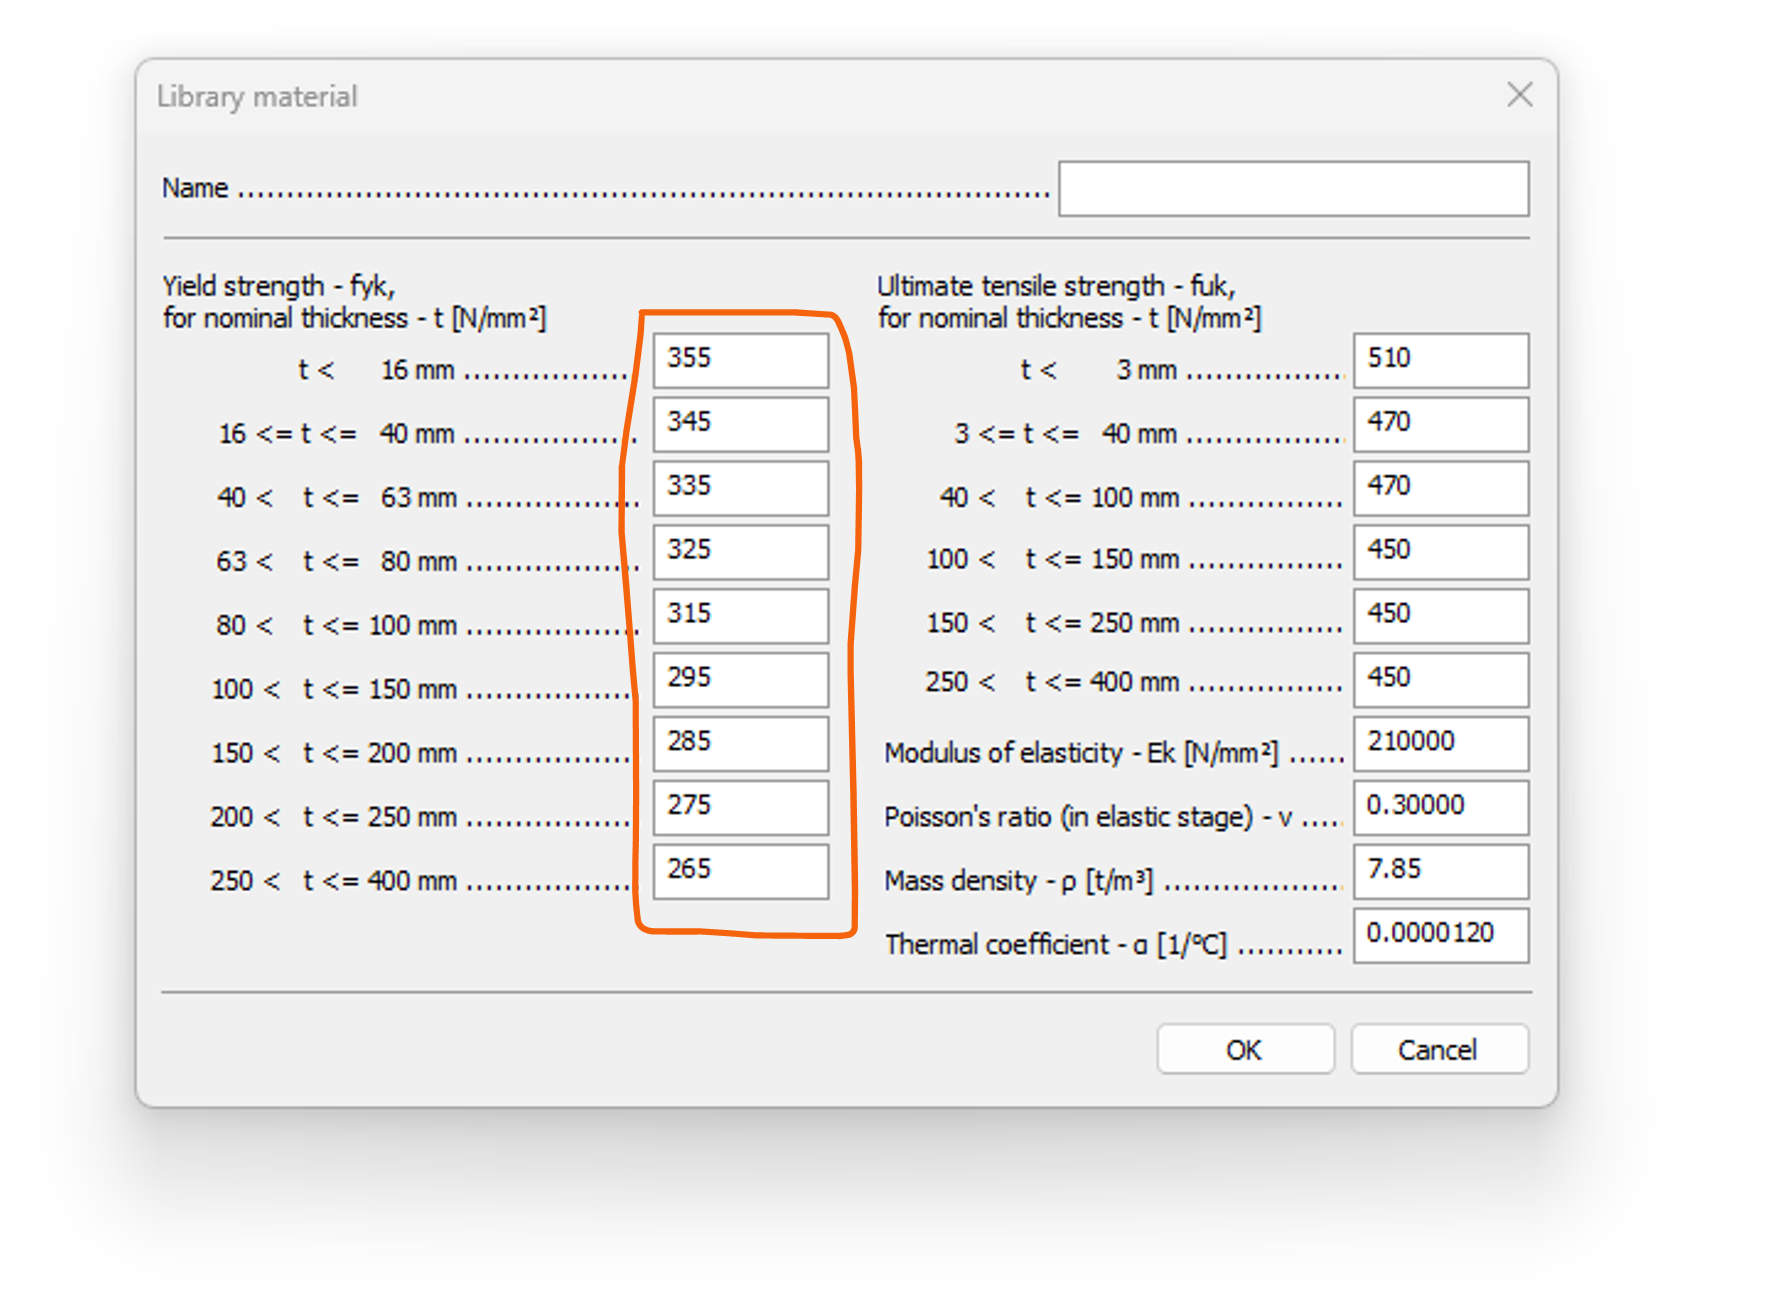
Task: Click the Modulus of elasticity value field
Action: 1441,744
